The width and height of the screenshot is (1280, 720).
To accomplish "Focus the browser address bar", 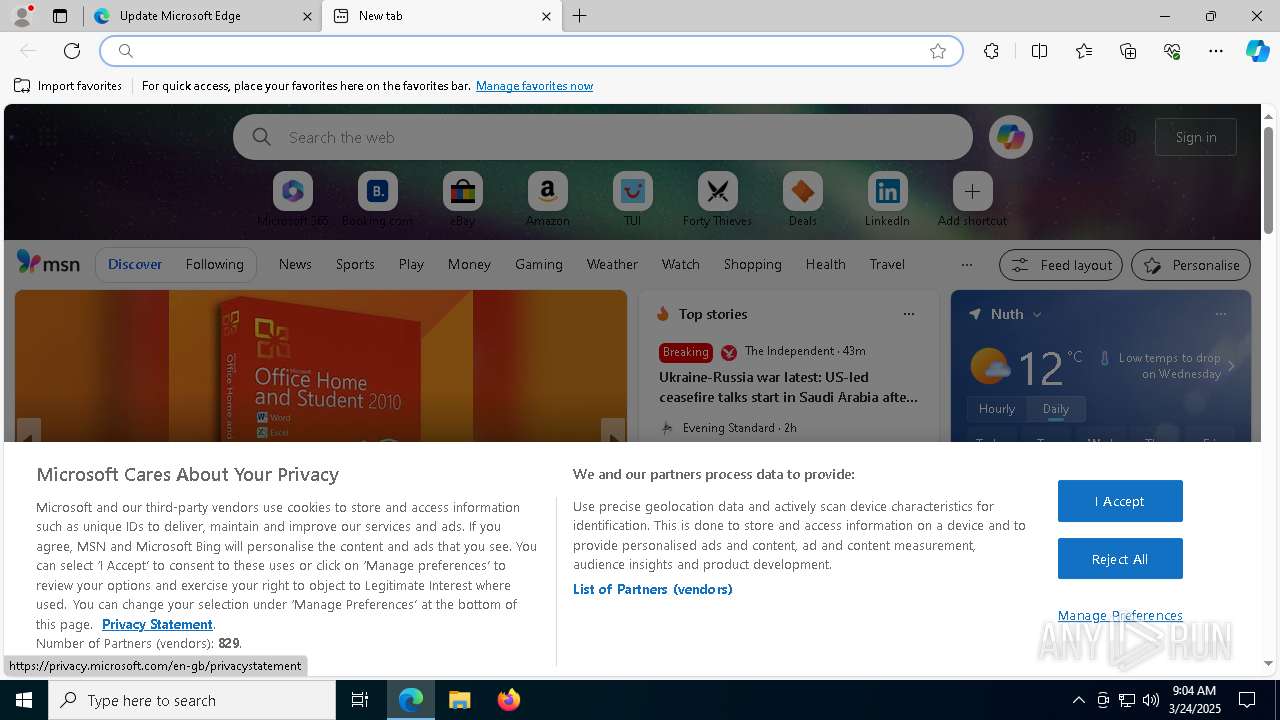I will (x=530, y=51).
